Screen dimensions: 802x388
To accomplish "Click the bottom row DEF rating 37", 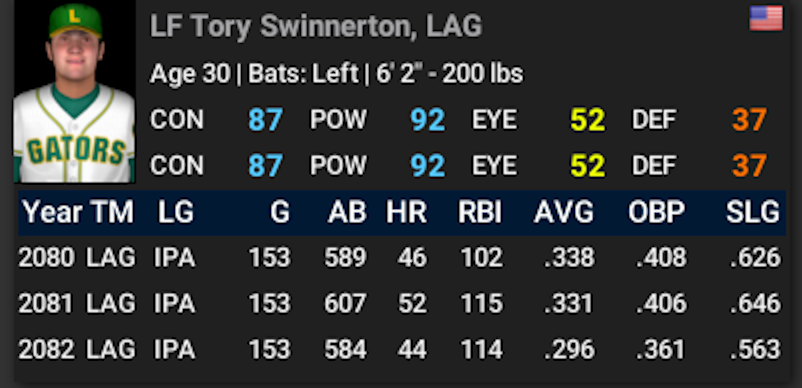I will point(749,166).
